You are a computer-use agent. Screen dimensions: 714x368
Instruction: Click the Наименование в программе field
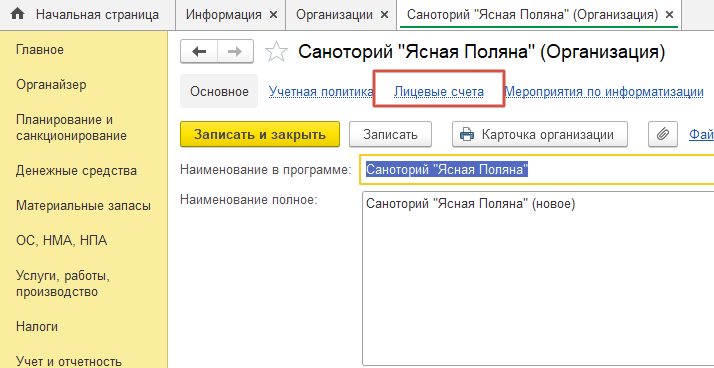537,169
